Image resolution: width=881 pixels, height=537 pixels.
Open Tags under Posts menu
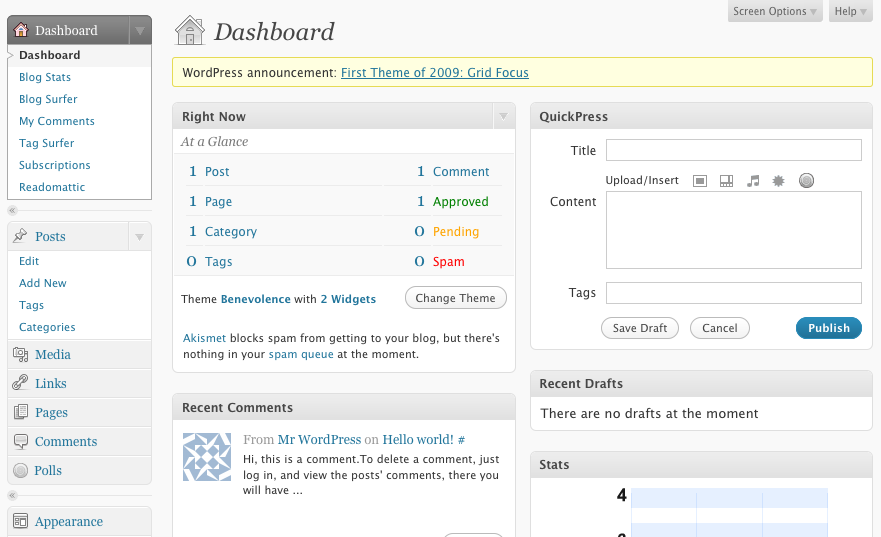[31, 304]
